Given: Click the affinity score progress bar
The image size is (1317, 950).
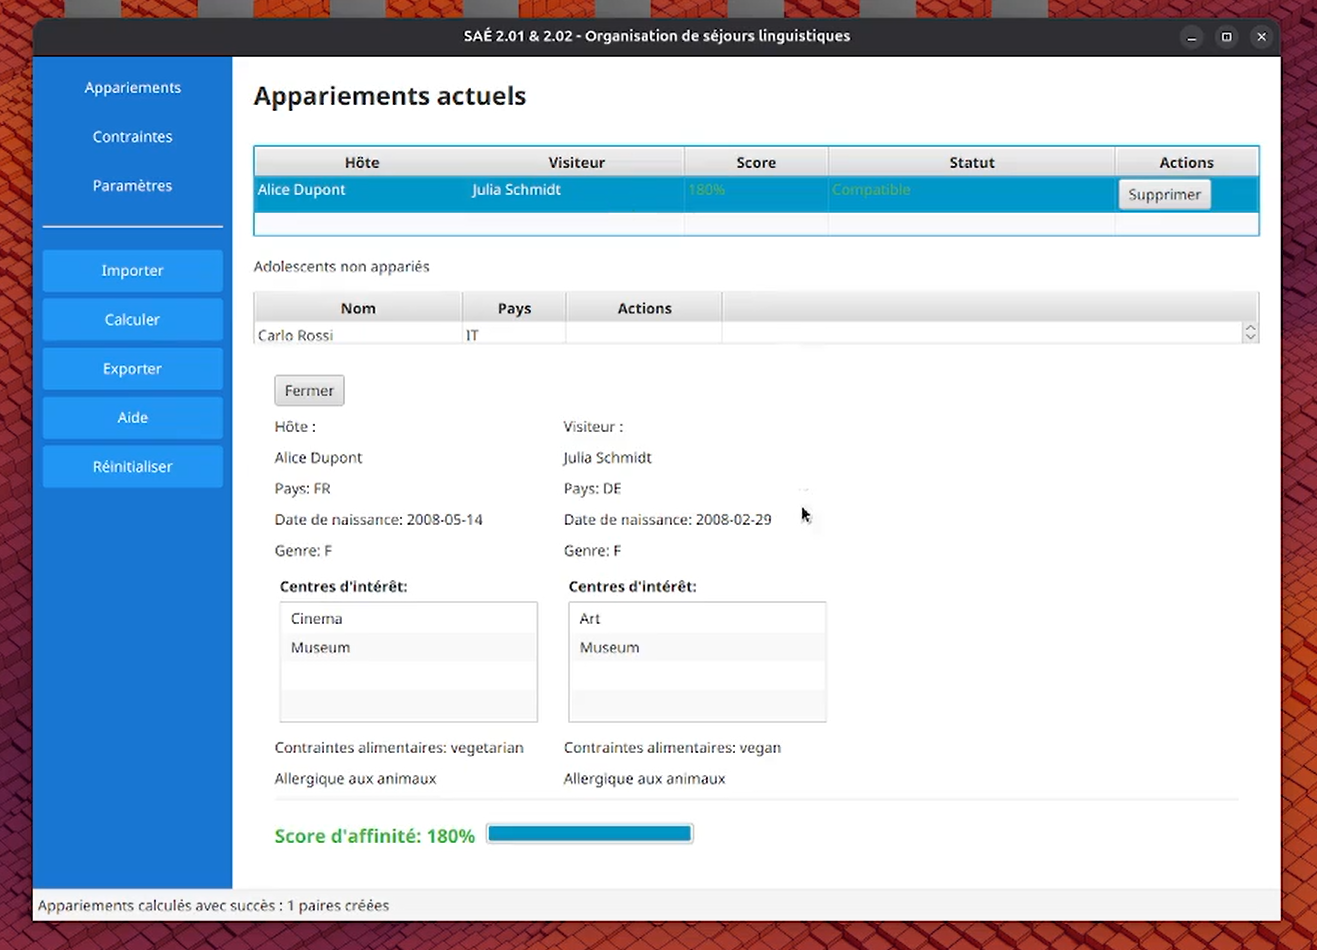Looking at the screenshot, I should click(588, 833).
